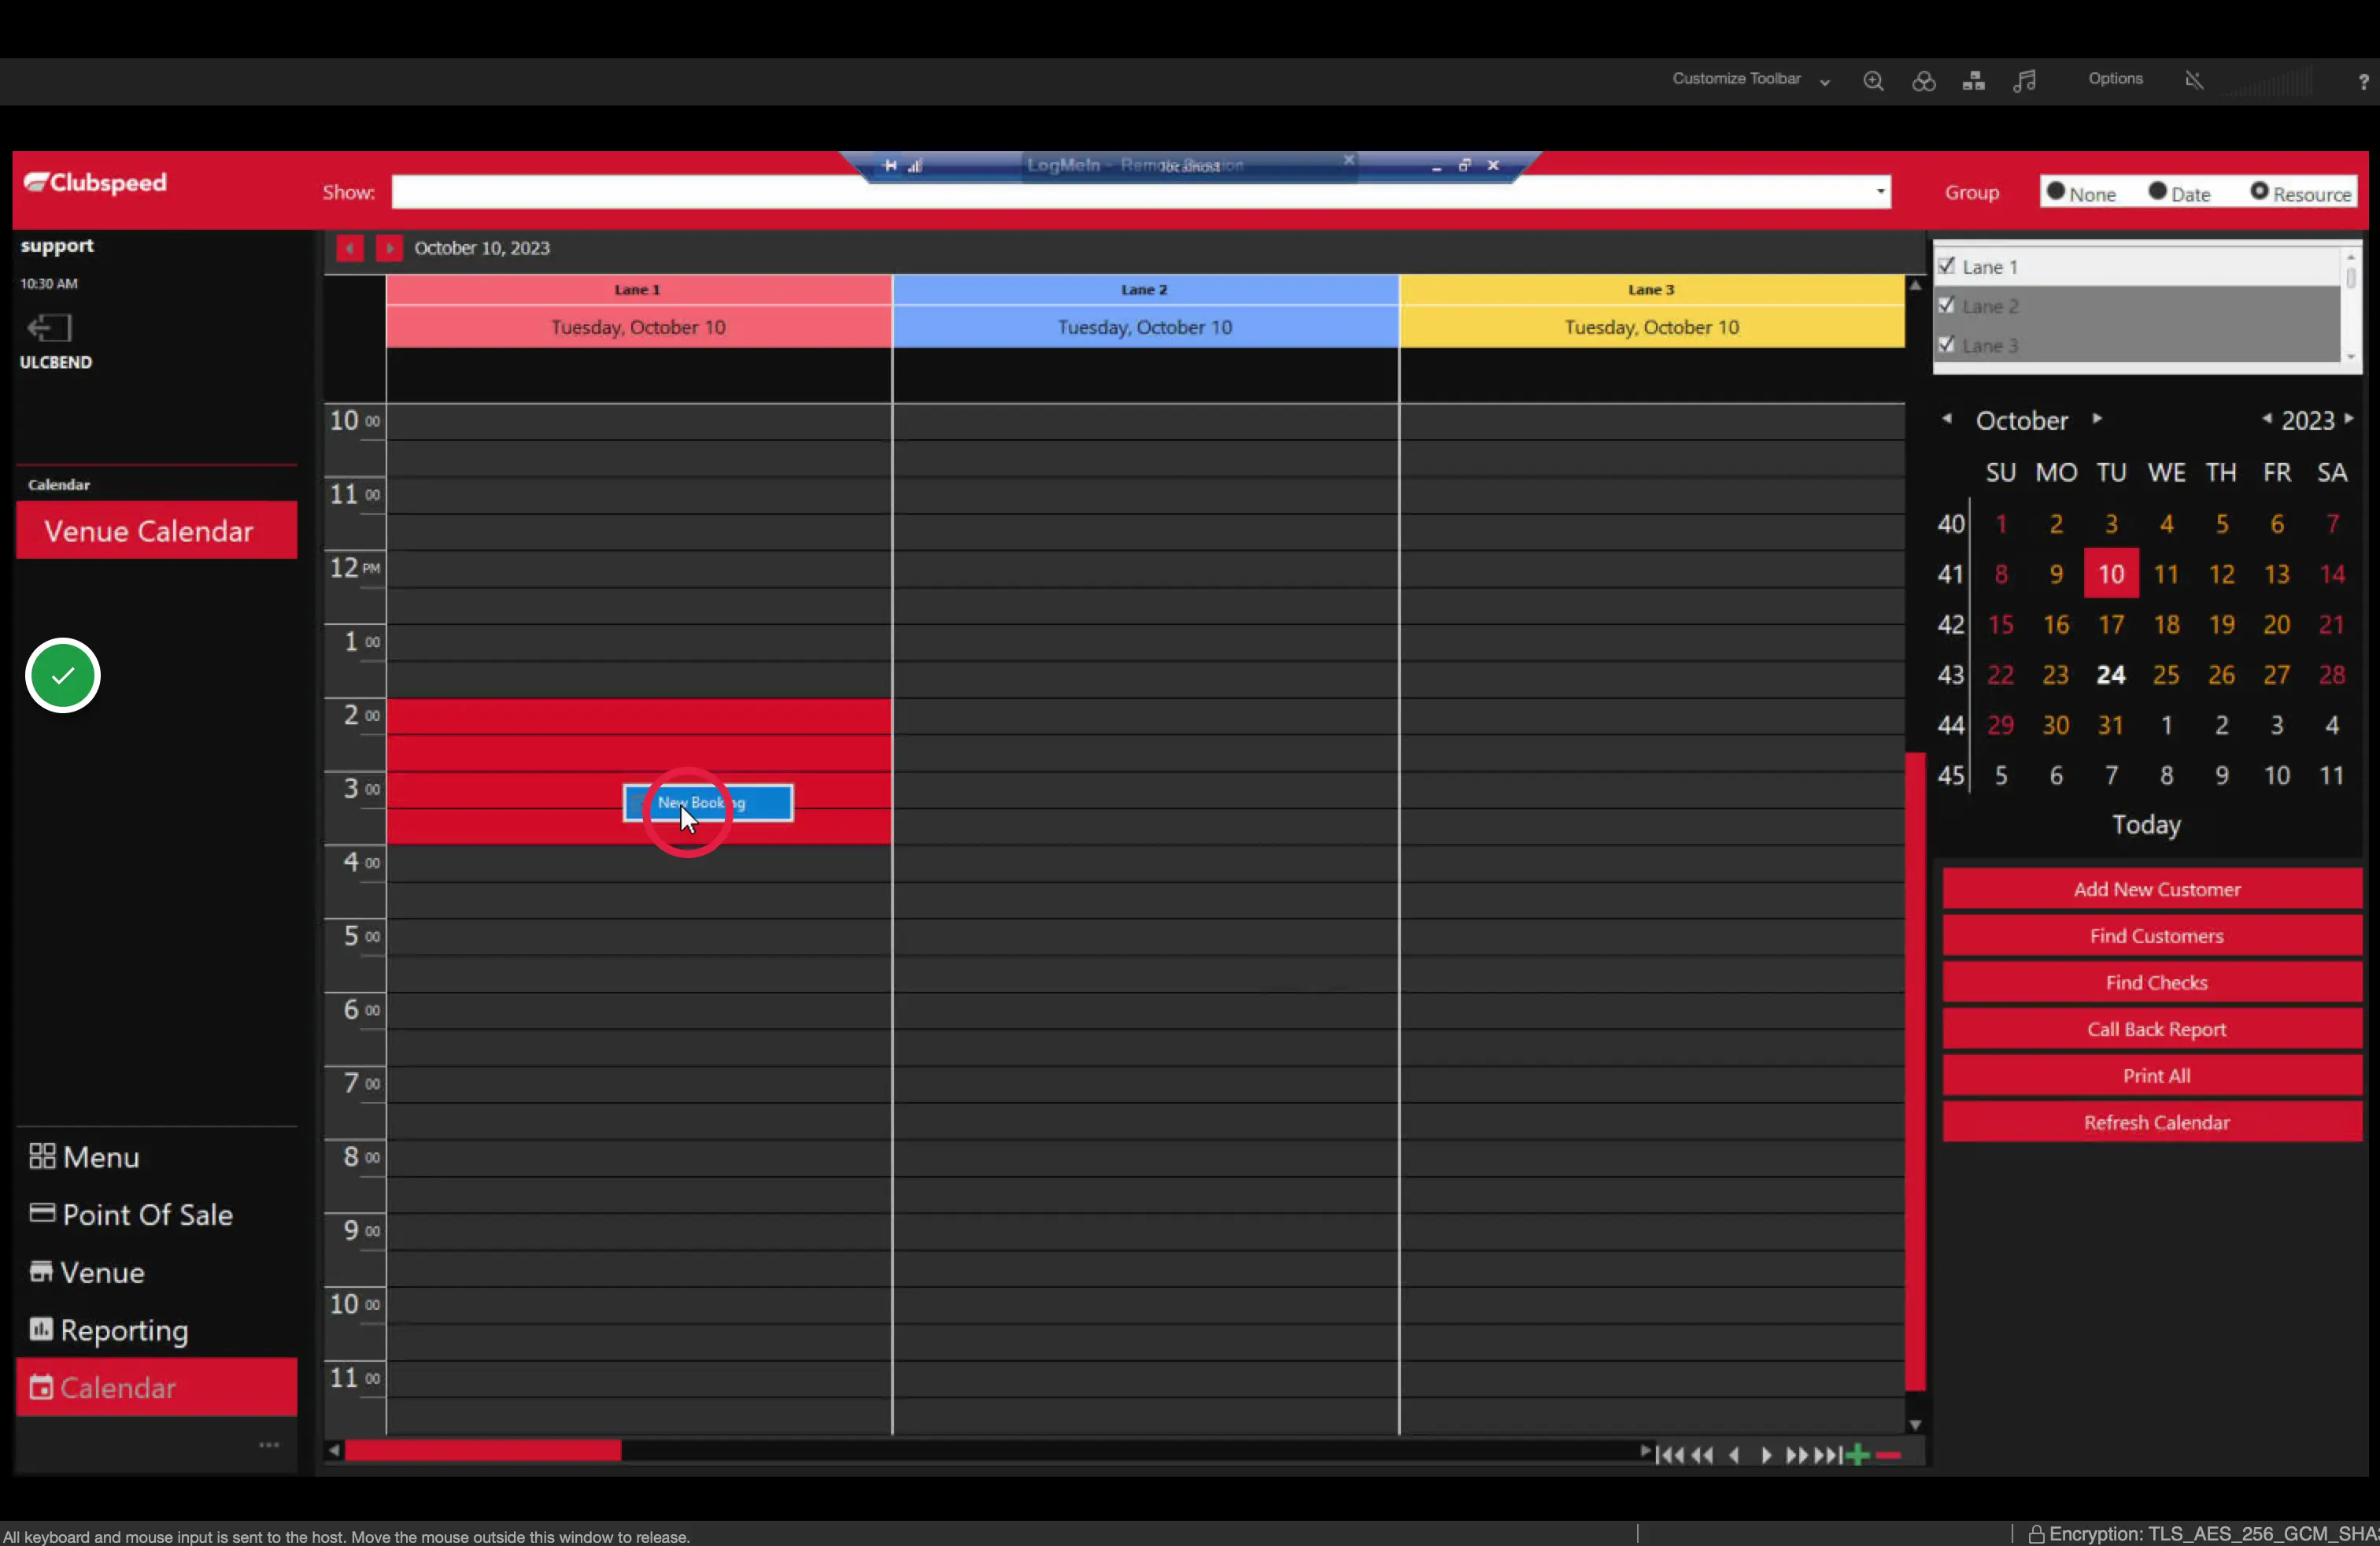Go to next day with red right arrow
Screen dimensions: 2380x1546
[x=389, y=248]
